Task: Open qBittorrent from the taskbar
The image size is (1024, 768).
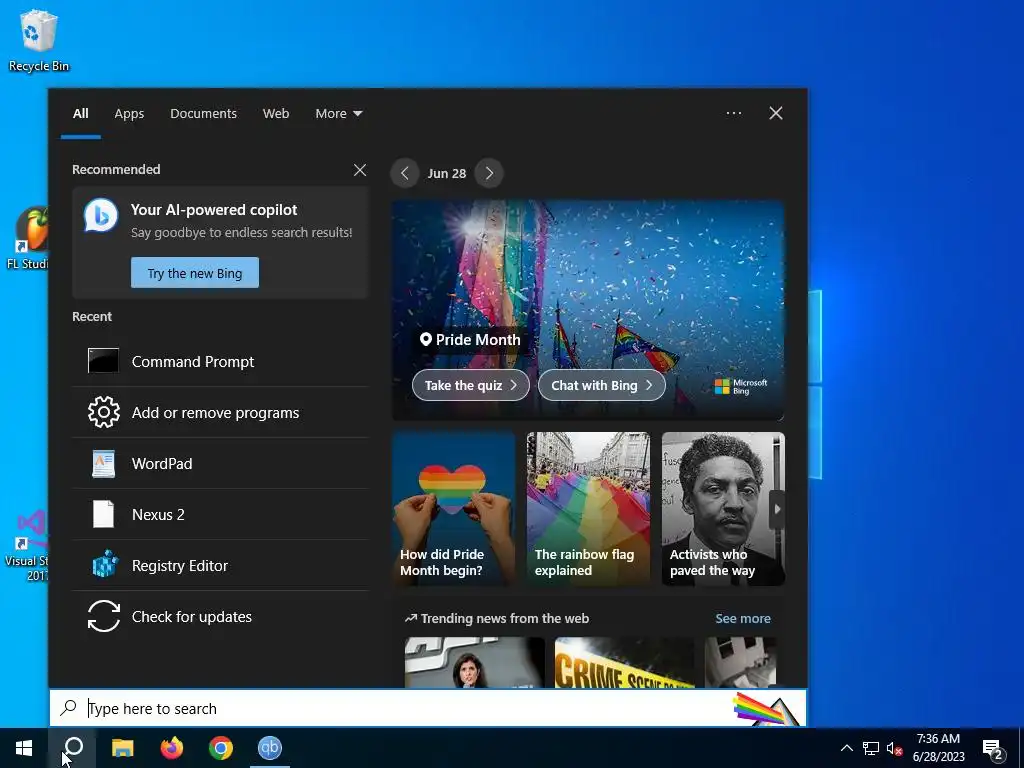Action: click(270, 748)
